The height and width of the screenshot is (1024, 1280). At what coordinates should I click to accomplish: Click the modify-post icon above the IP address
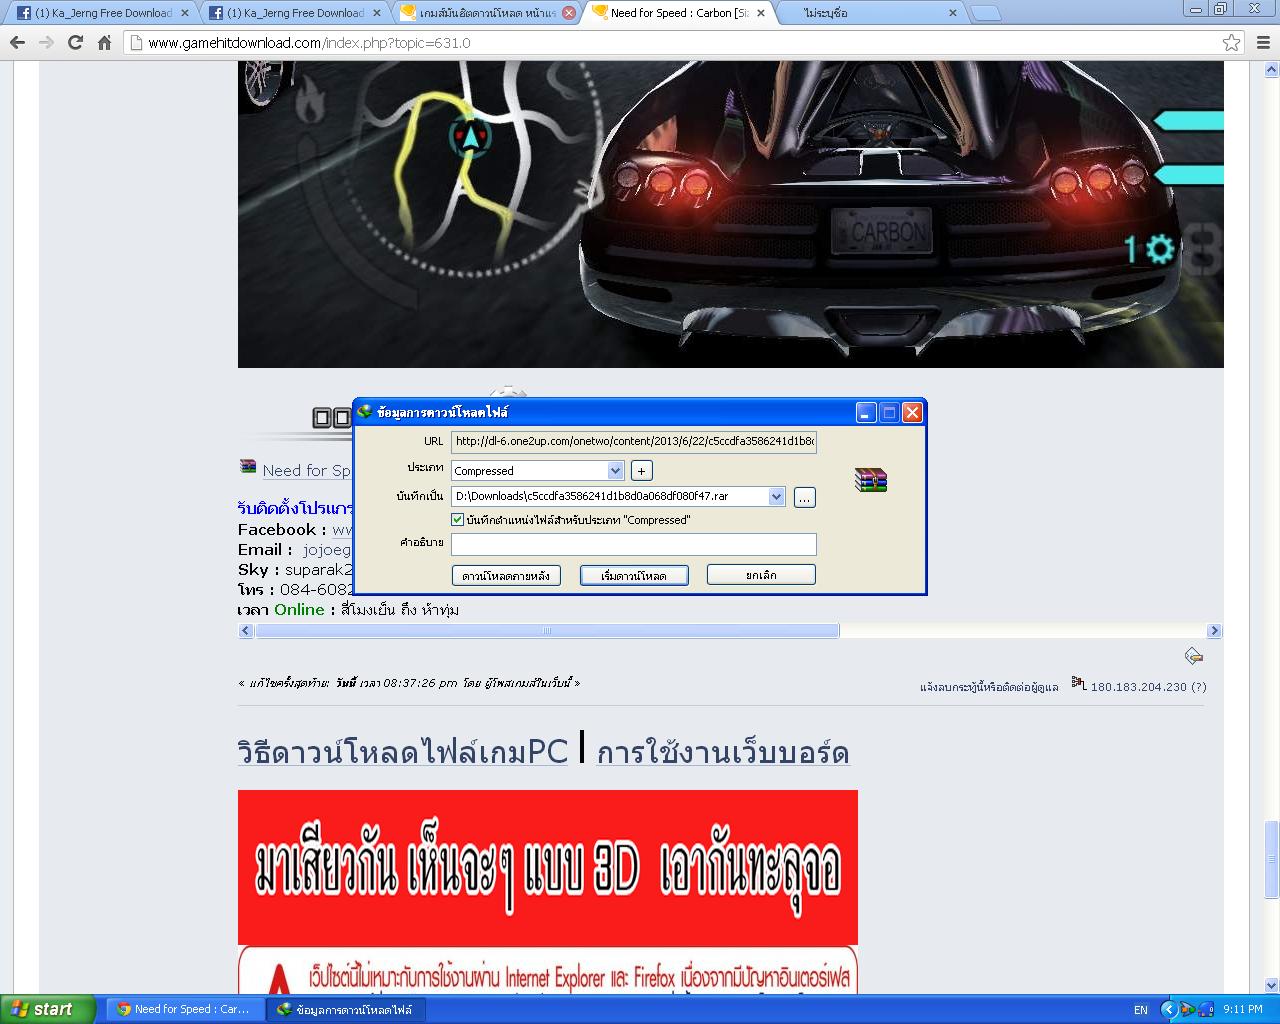coord(1193,657)
